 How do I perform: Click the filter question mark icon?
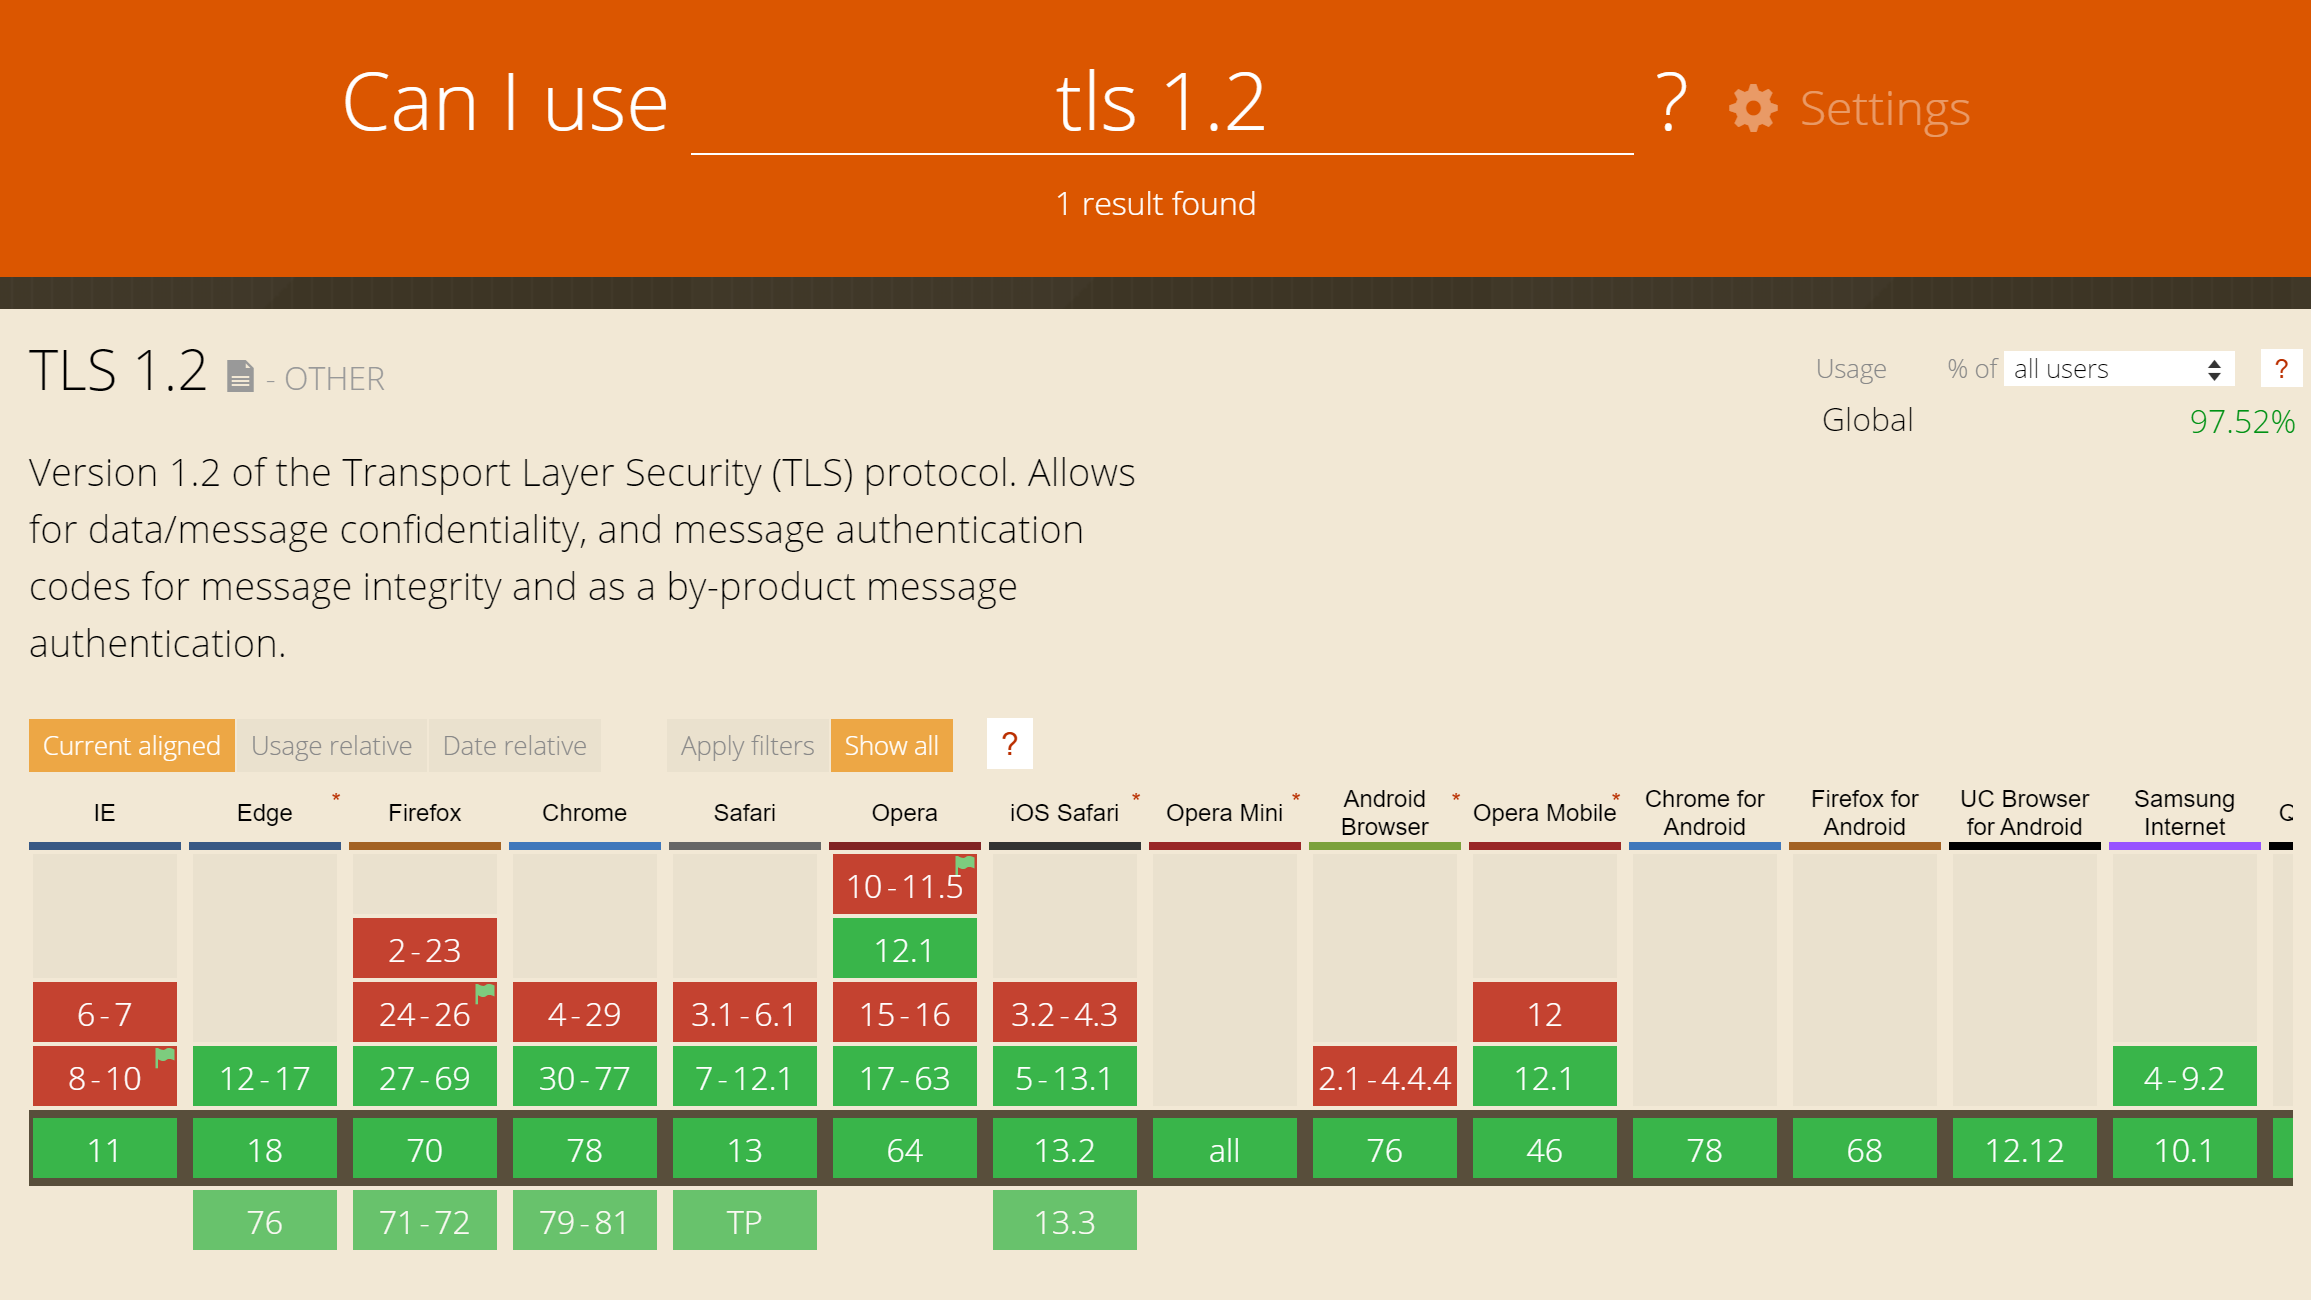click(1009, 744)
